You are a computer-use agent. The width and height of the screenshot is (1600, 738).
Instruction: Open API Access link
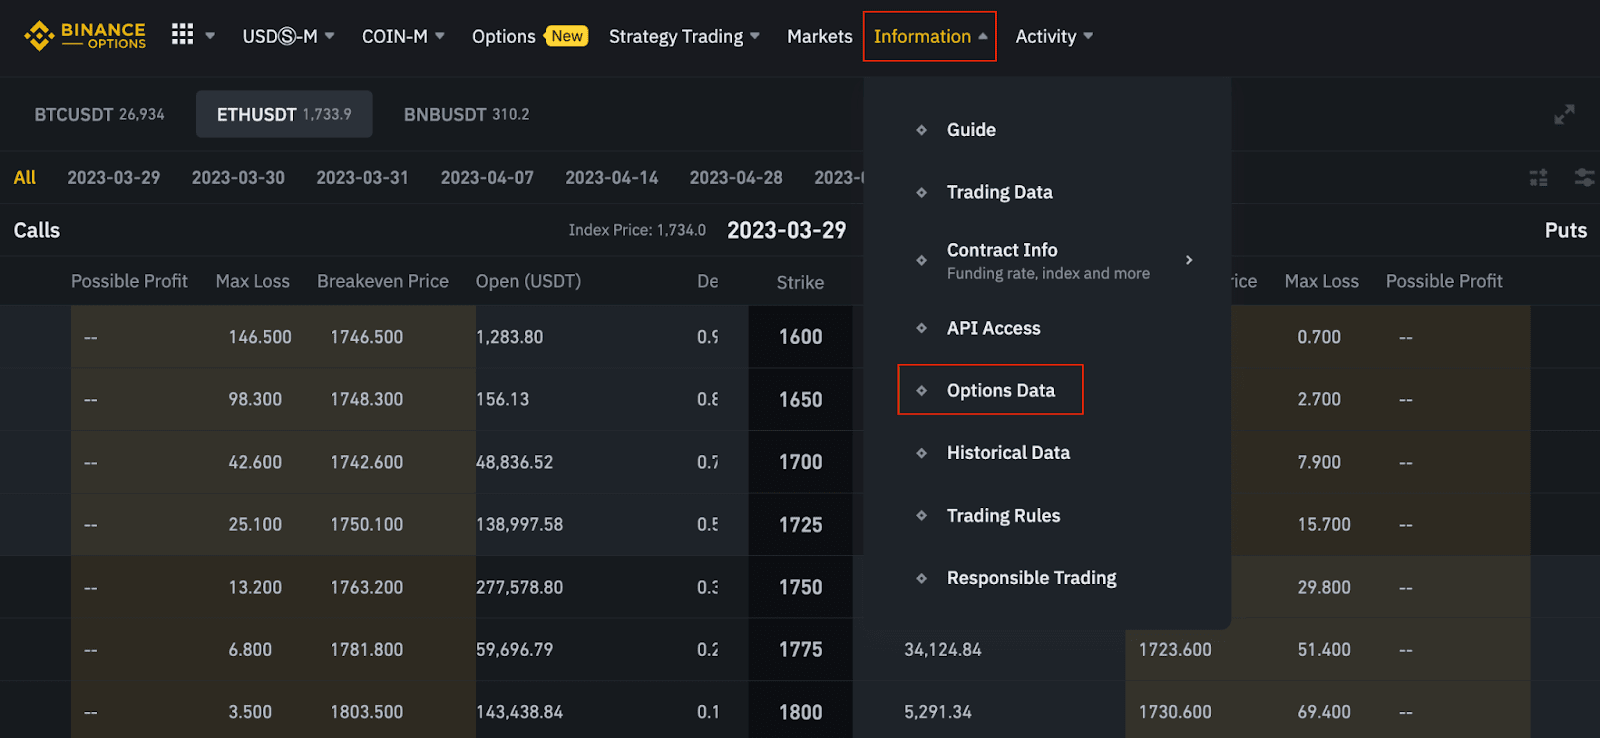click(x=993, y=328)
